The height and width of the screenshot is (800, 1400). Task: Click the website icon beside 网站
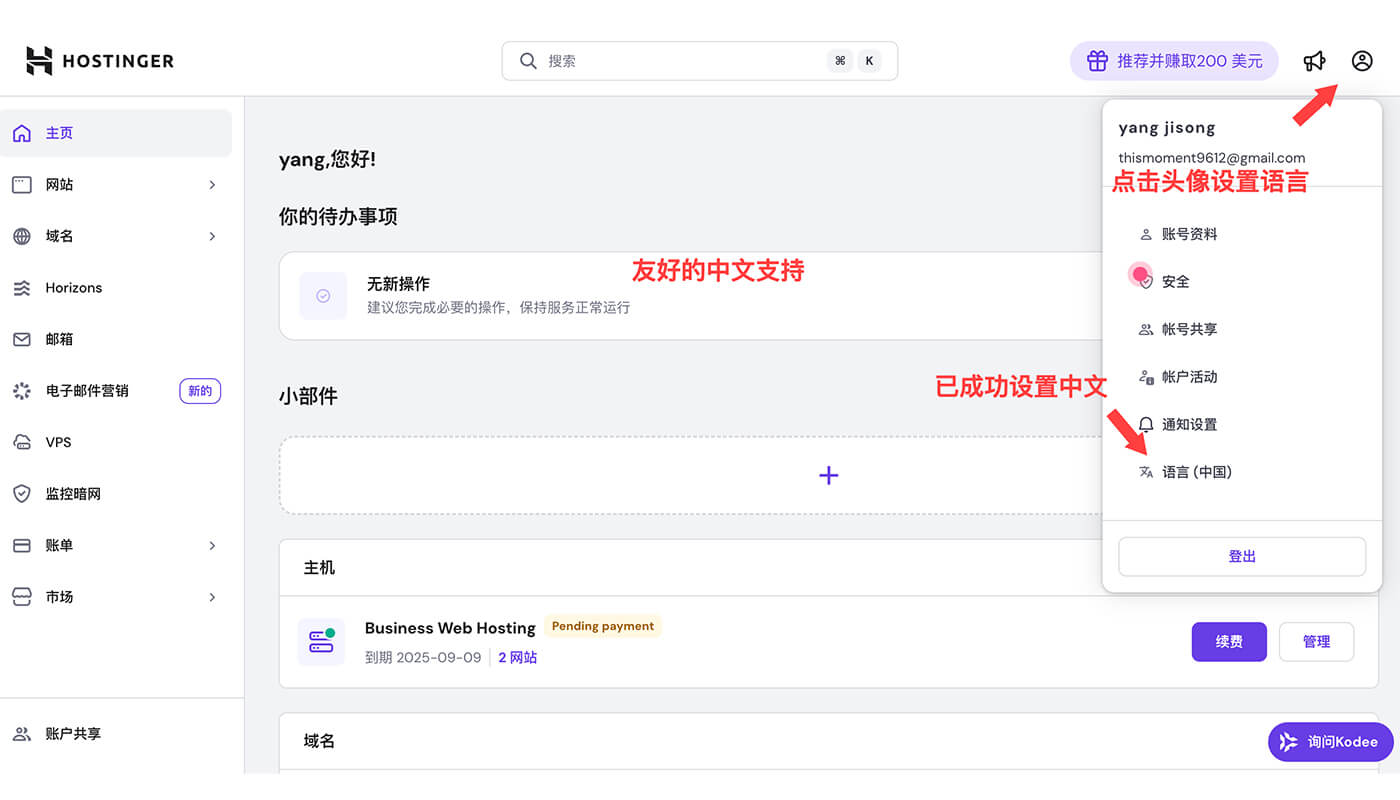22,185
